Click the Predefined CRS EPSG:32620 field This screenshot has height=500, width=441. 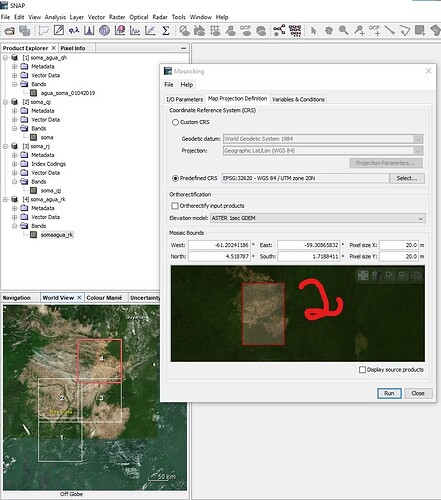(305, 178)
